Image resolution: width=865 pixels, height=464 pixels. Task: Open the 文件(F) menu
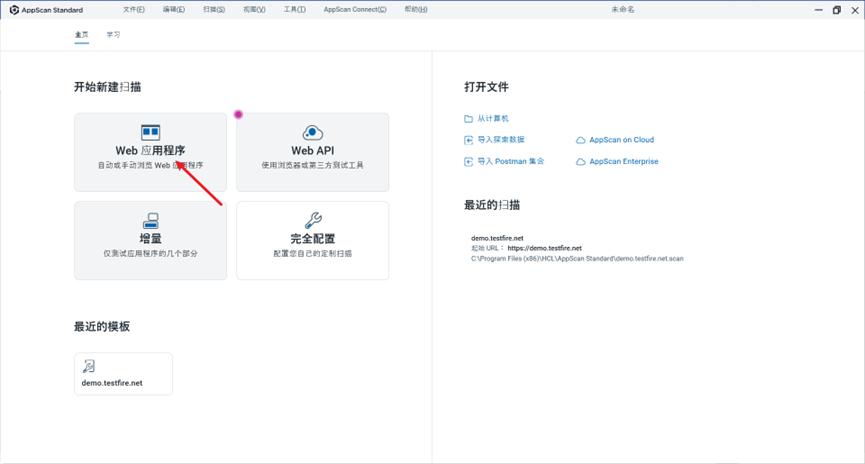(134, 9)
